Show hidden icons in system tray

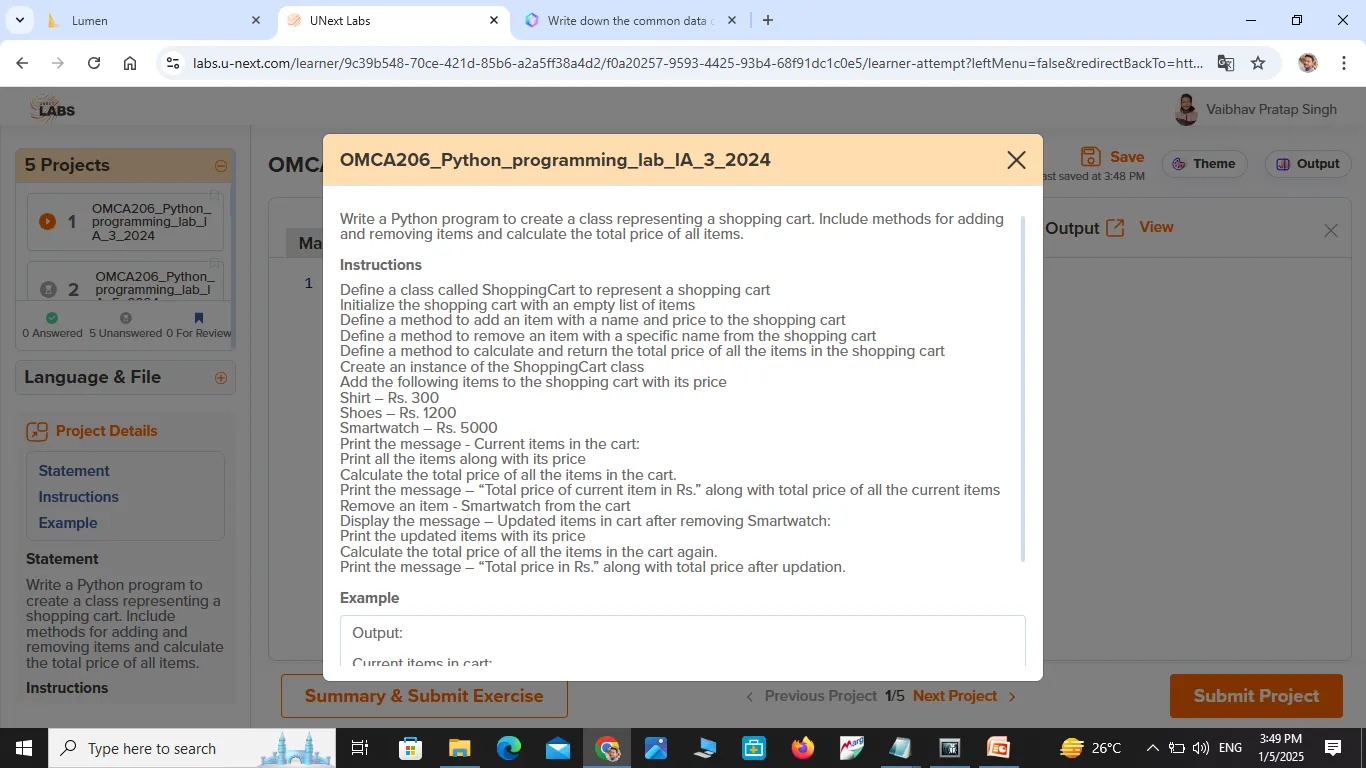pyautogui.click(x=1152, y=747)
